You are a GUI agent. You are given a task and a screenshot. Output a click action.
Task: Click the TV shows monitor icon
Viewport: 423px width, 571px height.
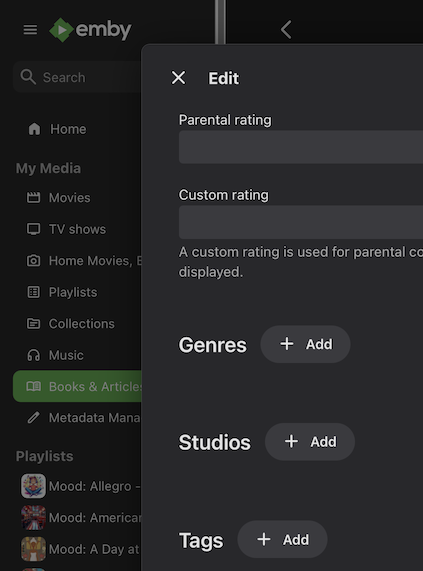(33, 229)
